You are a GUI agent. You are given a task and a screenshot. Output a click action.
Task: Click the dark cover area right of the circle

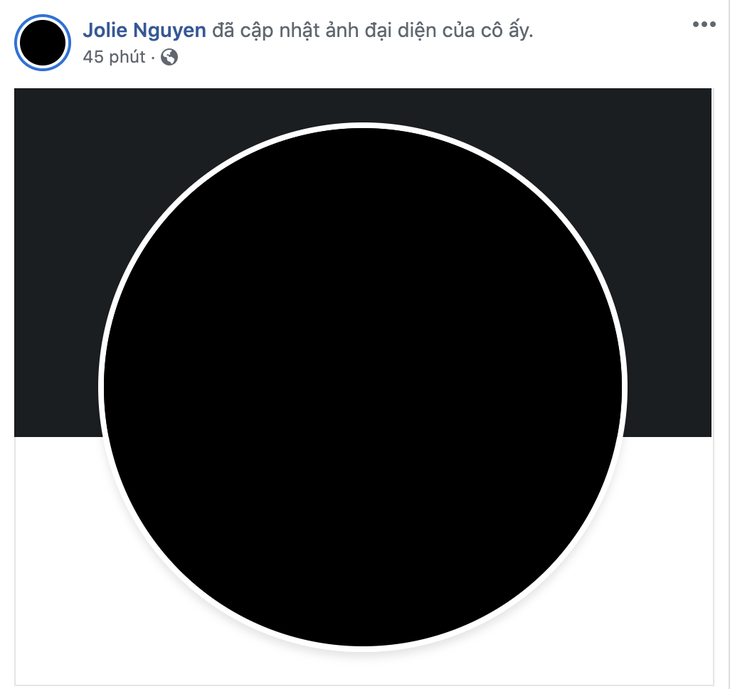coord(668,261)
